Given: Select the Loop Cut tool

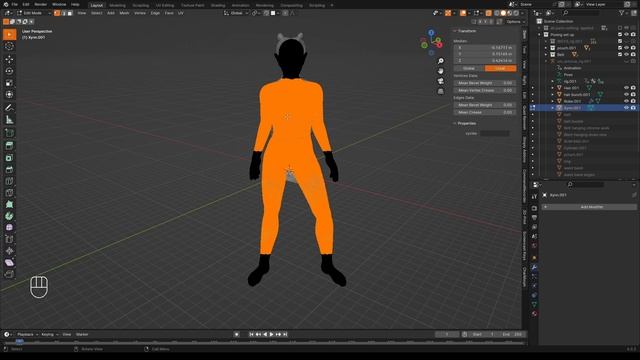Looking at the screenshot, I should coord(9,181).
